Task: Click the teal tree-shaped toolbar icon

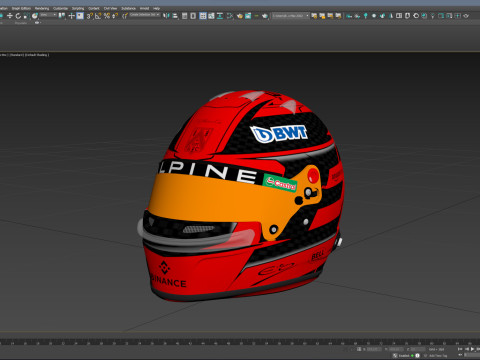Action: tap(366, 16)
